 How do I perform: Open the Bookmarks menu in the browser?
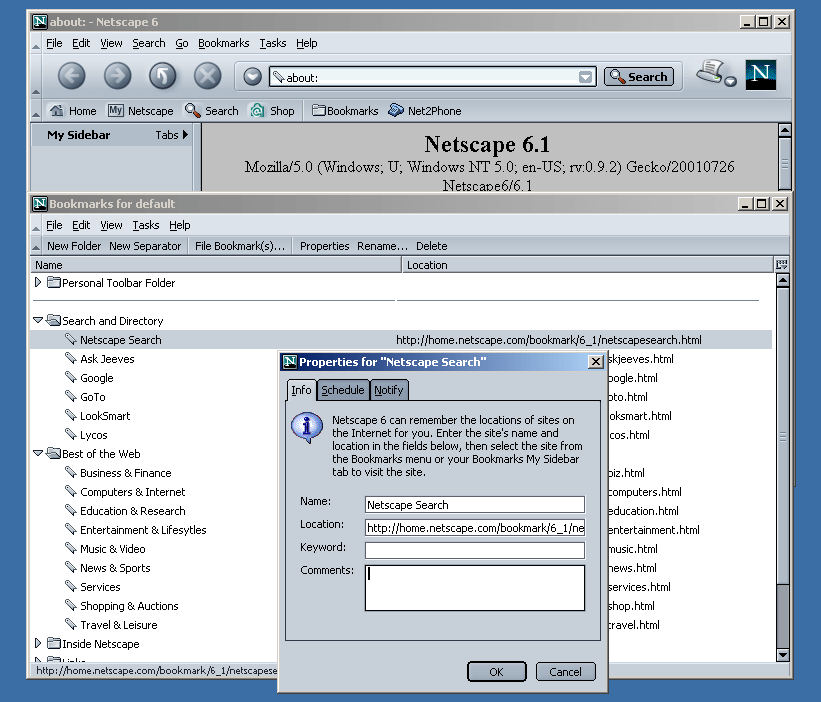pos(224,43)
